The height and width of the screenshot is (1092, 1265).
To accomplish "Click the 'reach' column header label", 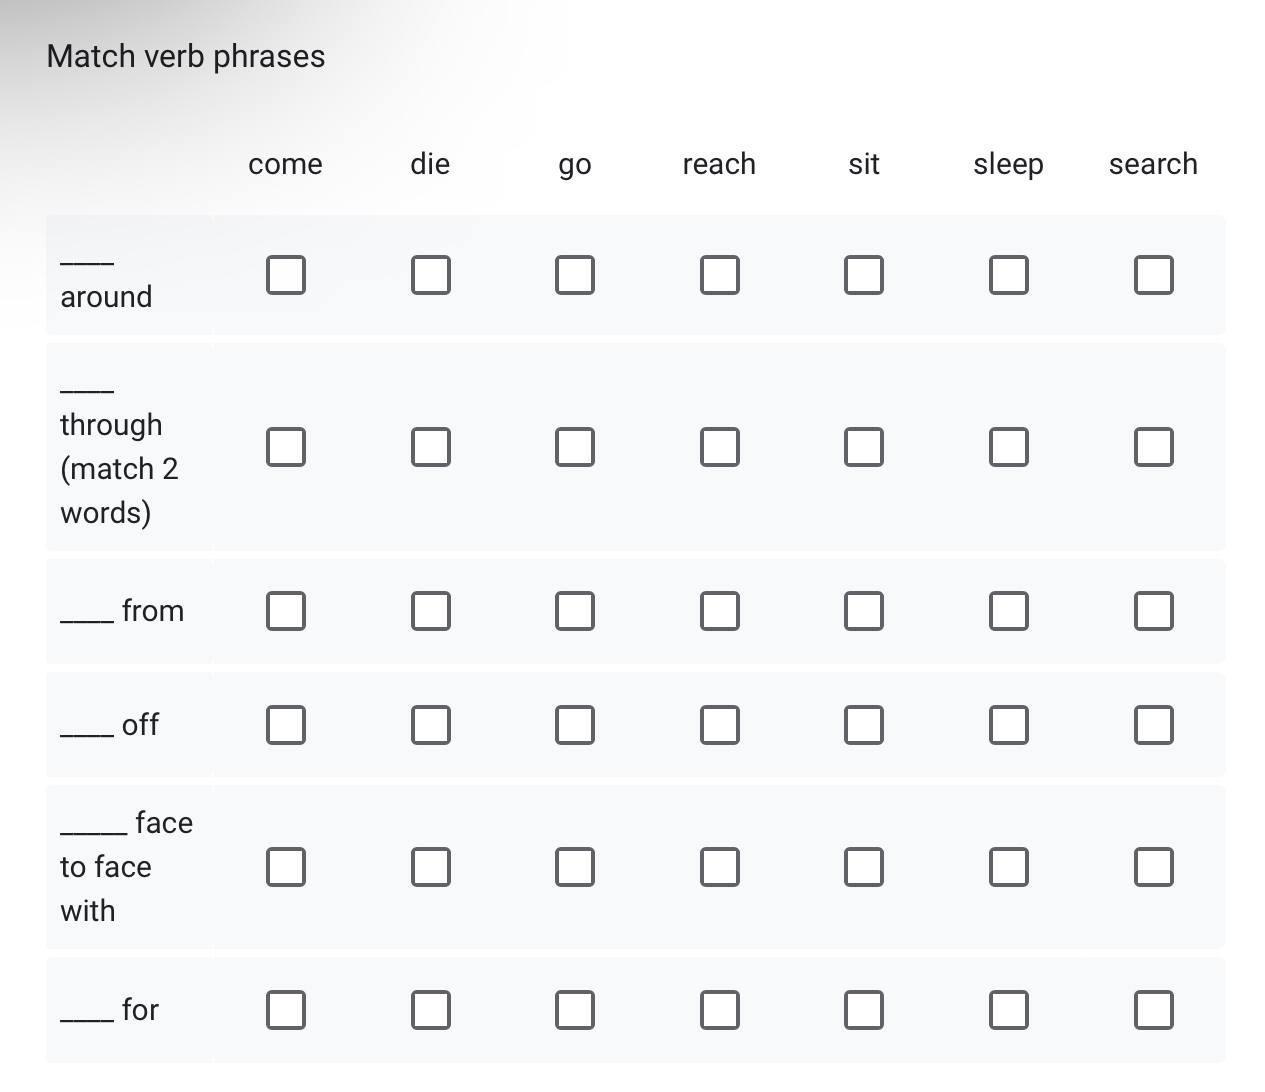I will click(719, 164).
